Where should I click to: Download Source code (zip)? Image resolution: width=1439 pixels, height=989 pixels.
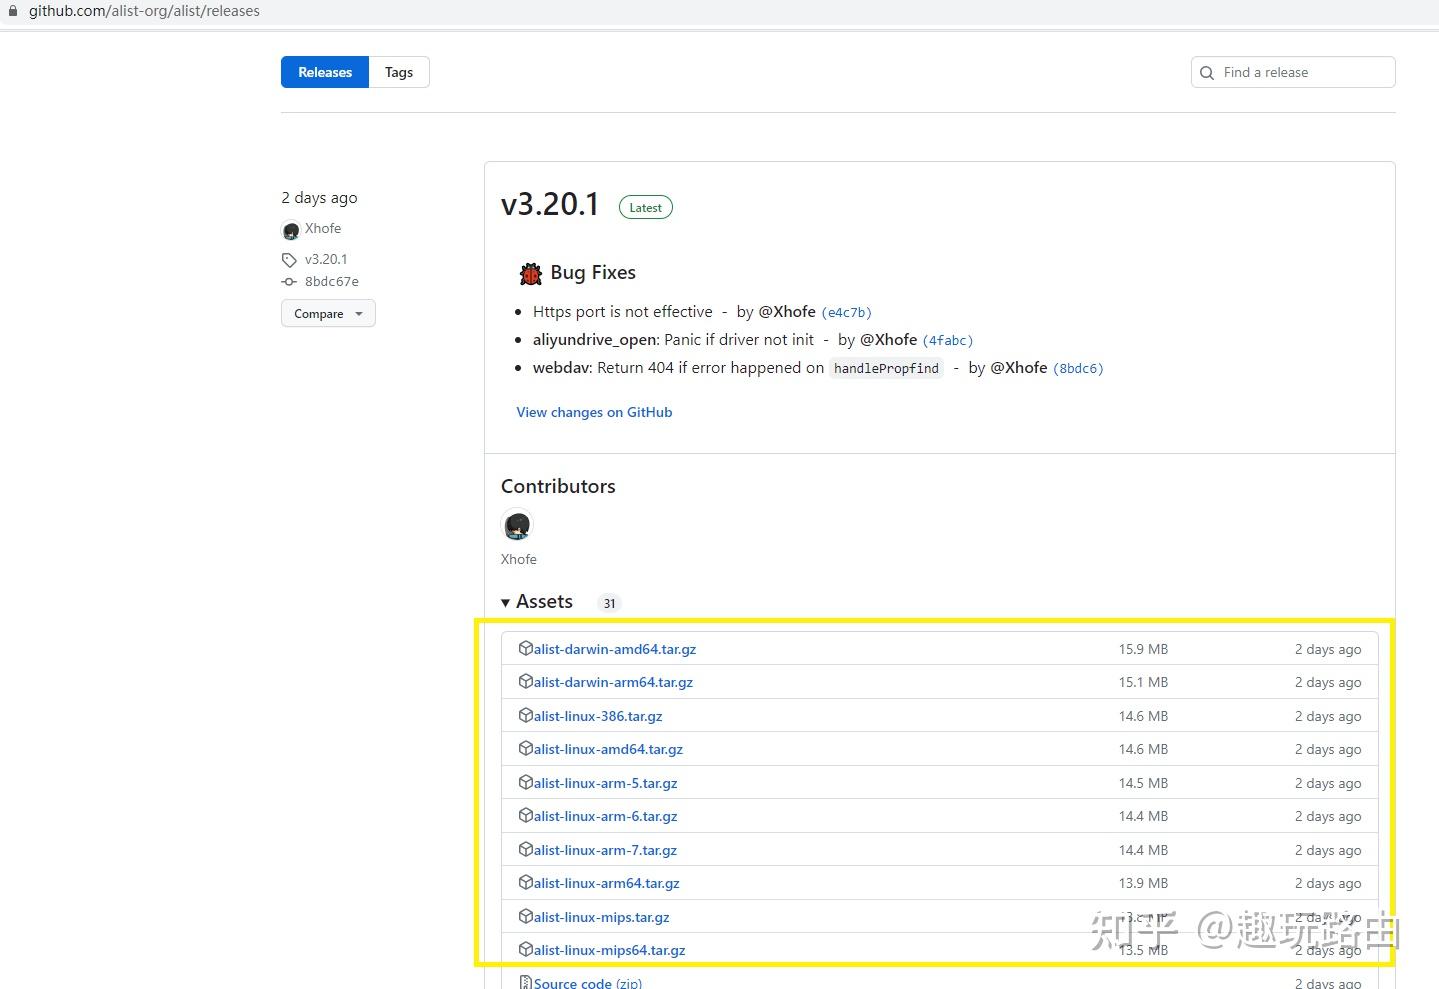click(x=588, y=983)
